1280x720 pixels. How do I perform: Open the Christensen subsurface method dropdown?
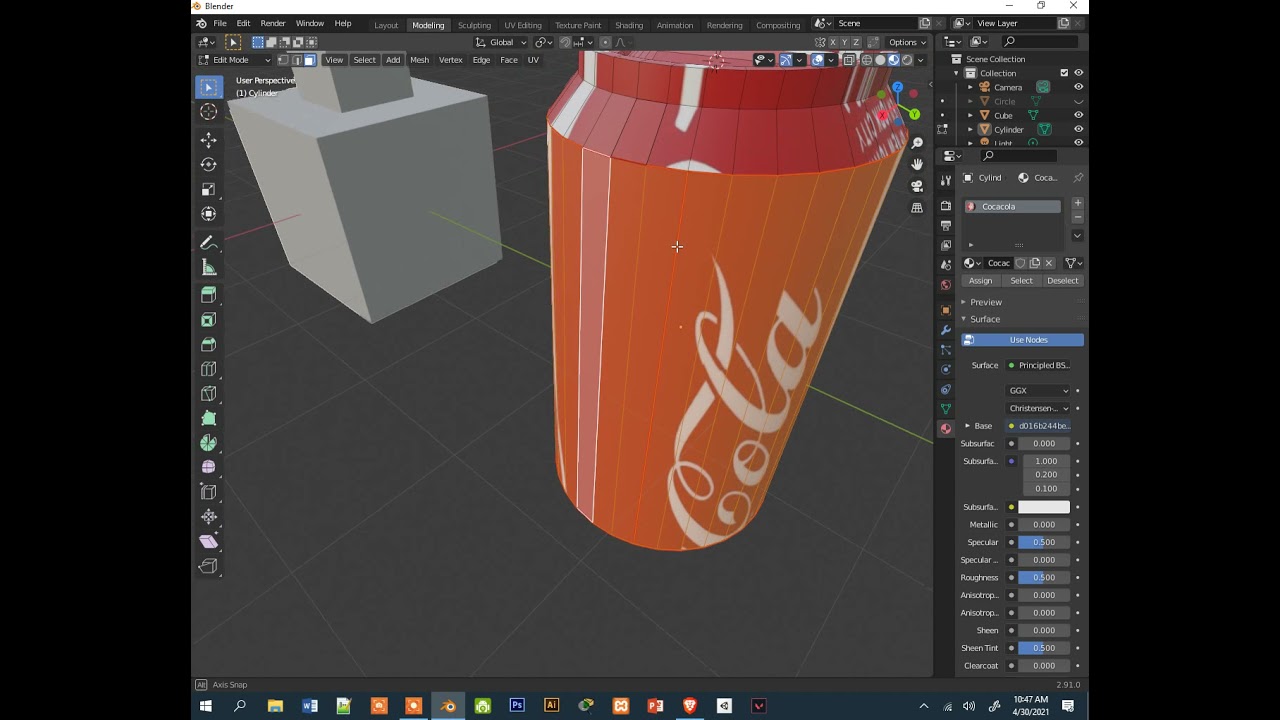tap(1038, 408)
